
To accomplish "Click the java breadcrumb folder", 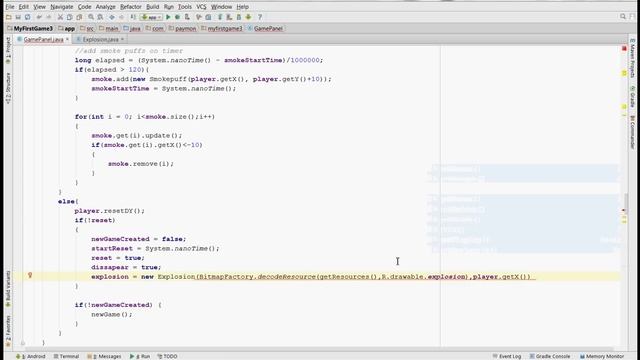I will pos(132,29).
